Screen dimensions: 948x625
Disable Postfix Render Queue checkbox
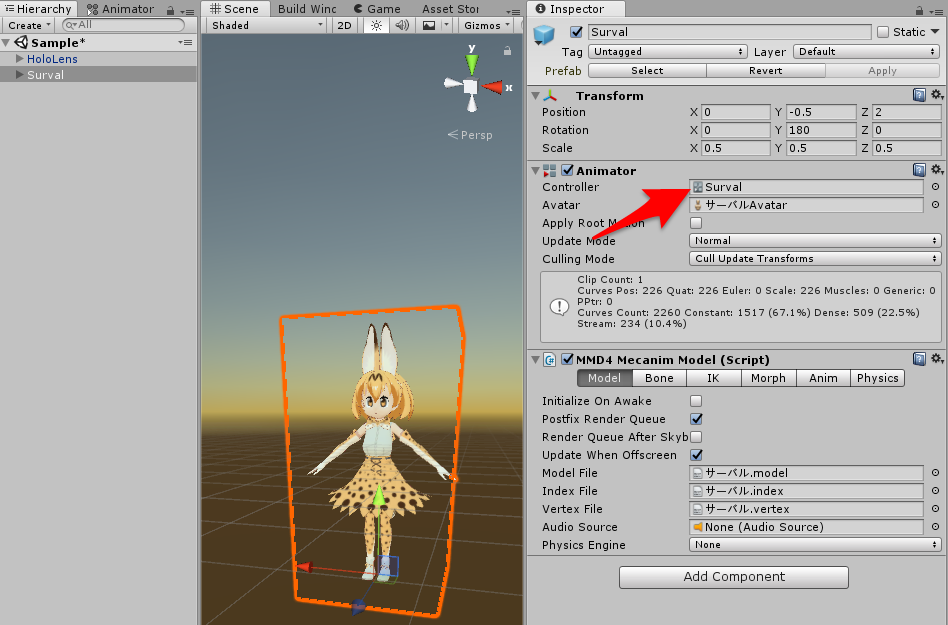click(x=696, y=419)
